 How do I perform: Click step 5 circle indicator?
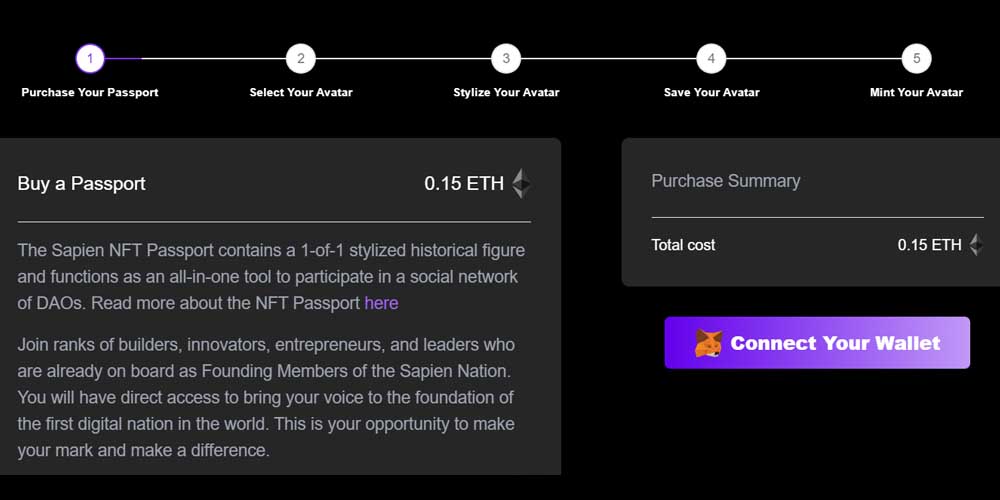pos(916,59)
